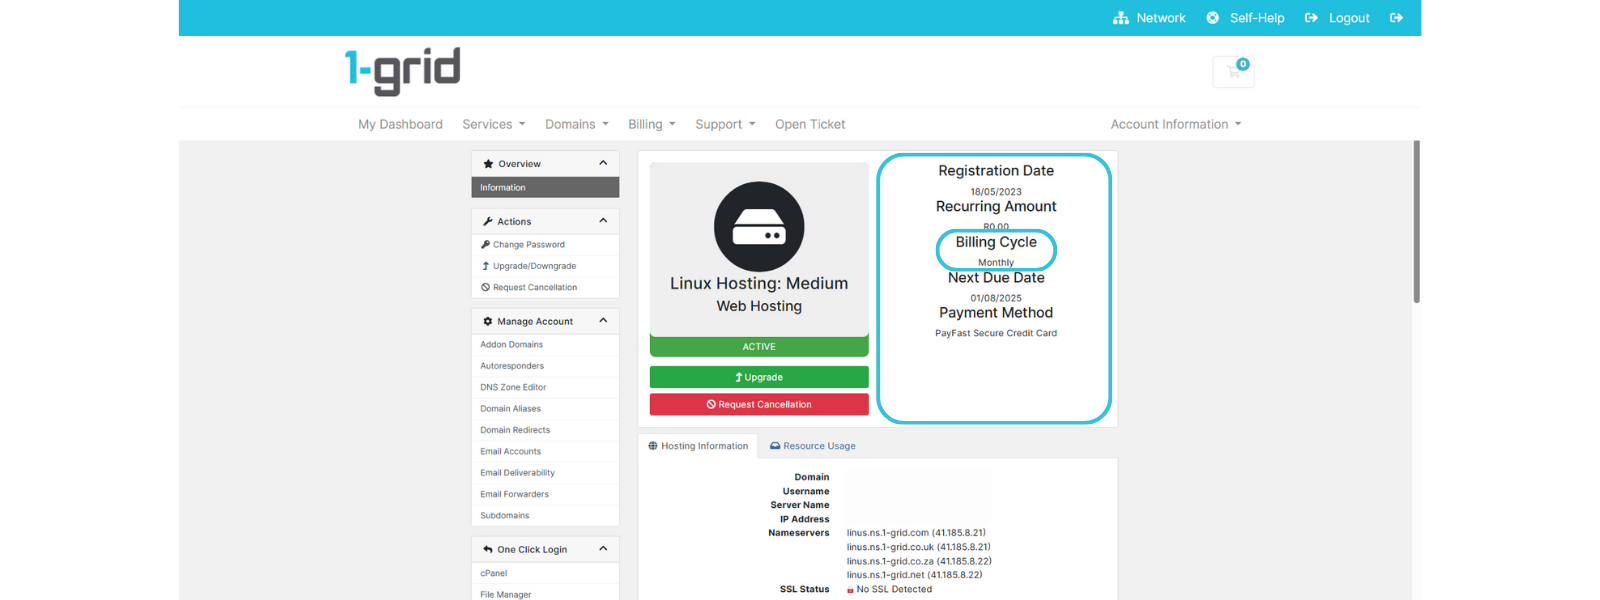Open the DNS Zone Editor link
1600x600 pixels.
tap(513, 387)
